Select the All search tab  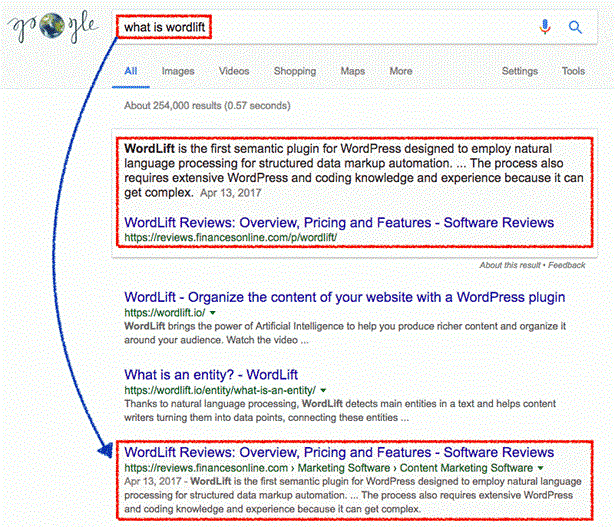131,71
